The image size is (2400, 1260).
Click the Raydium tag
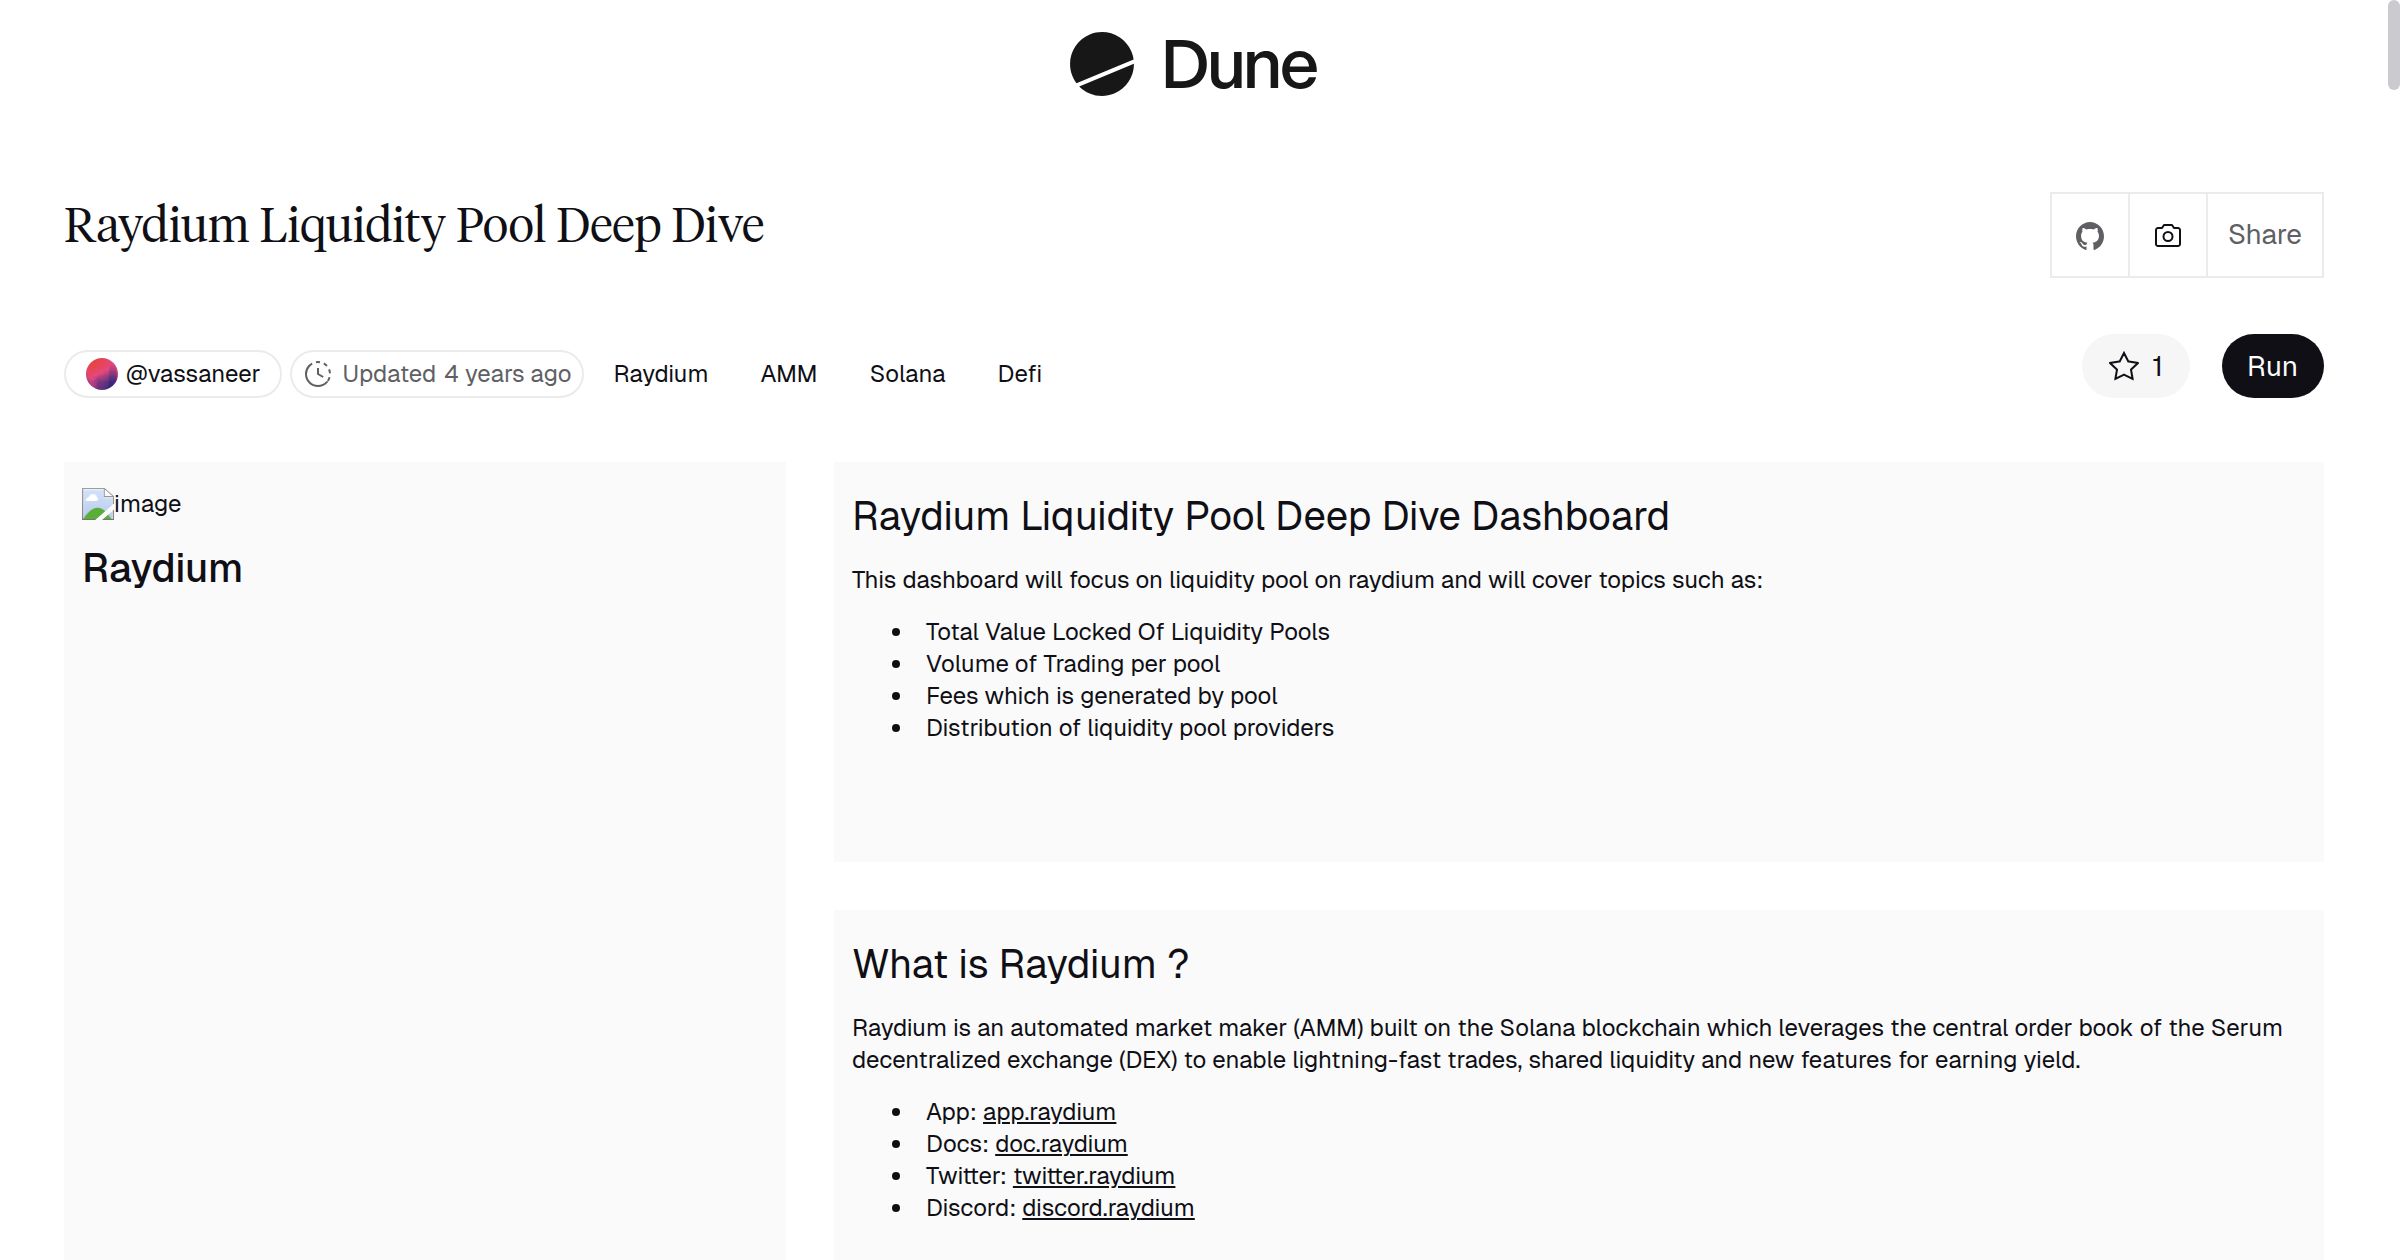click(x=660, y=373)
